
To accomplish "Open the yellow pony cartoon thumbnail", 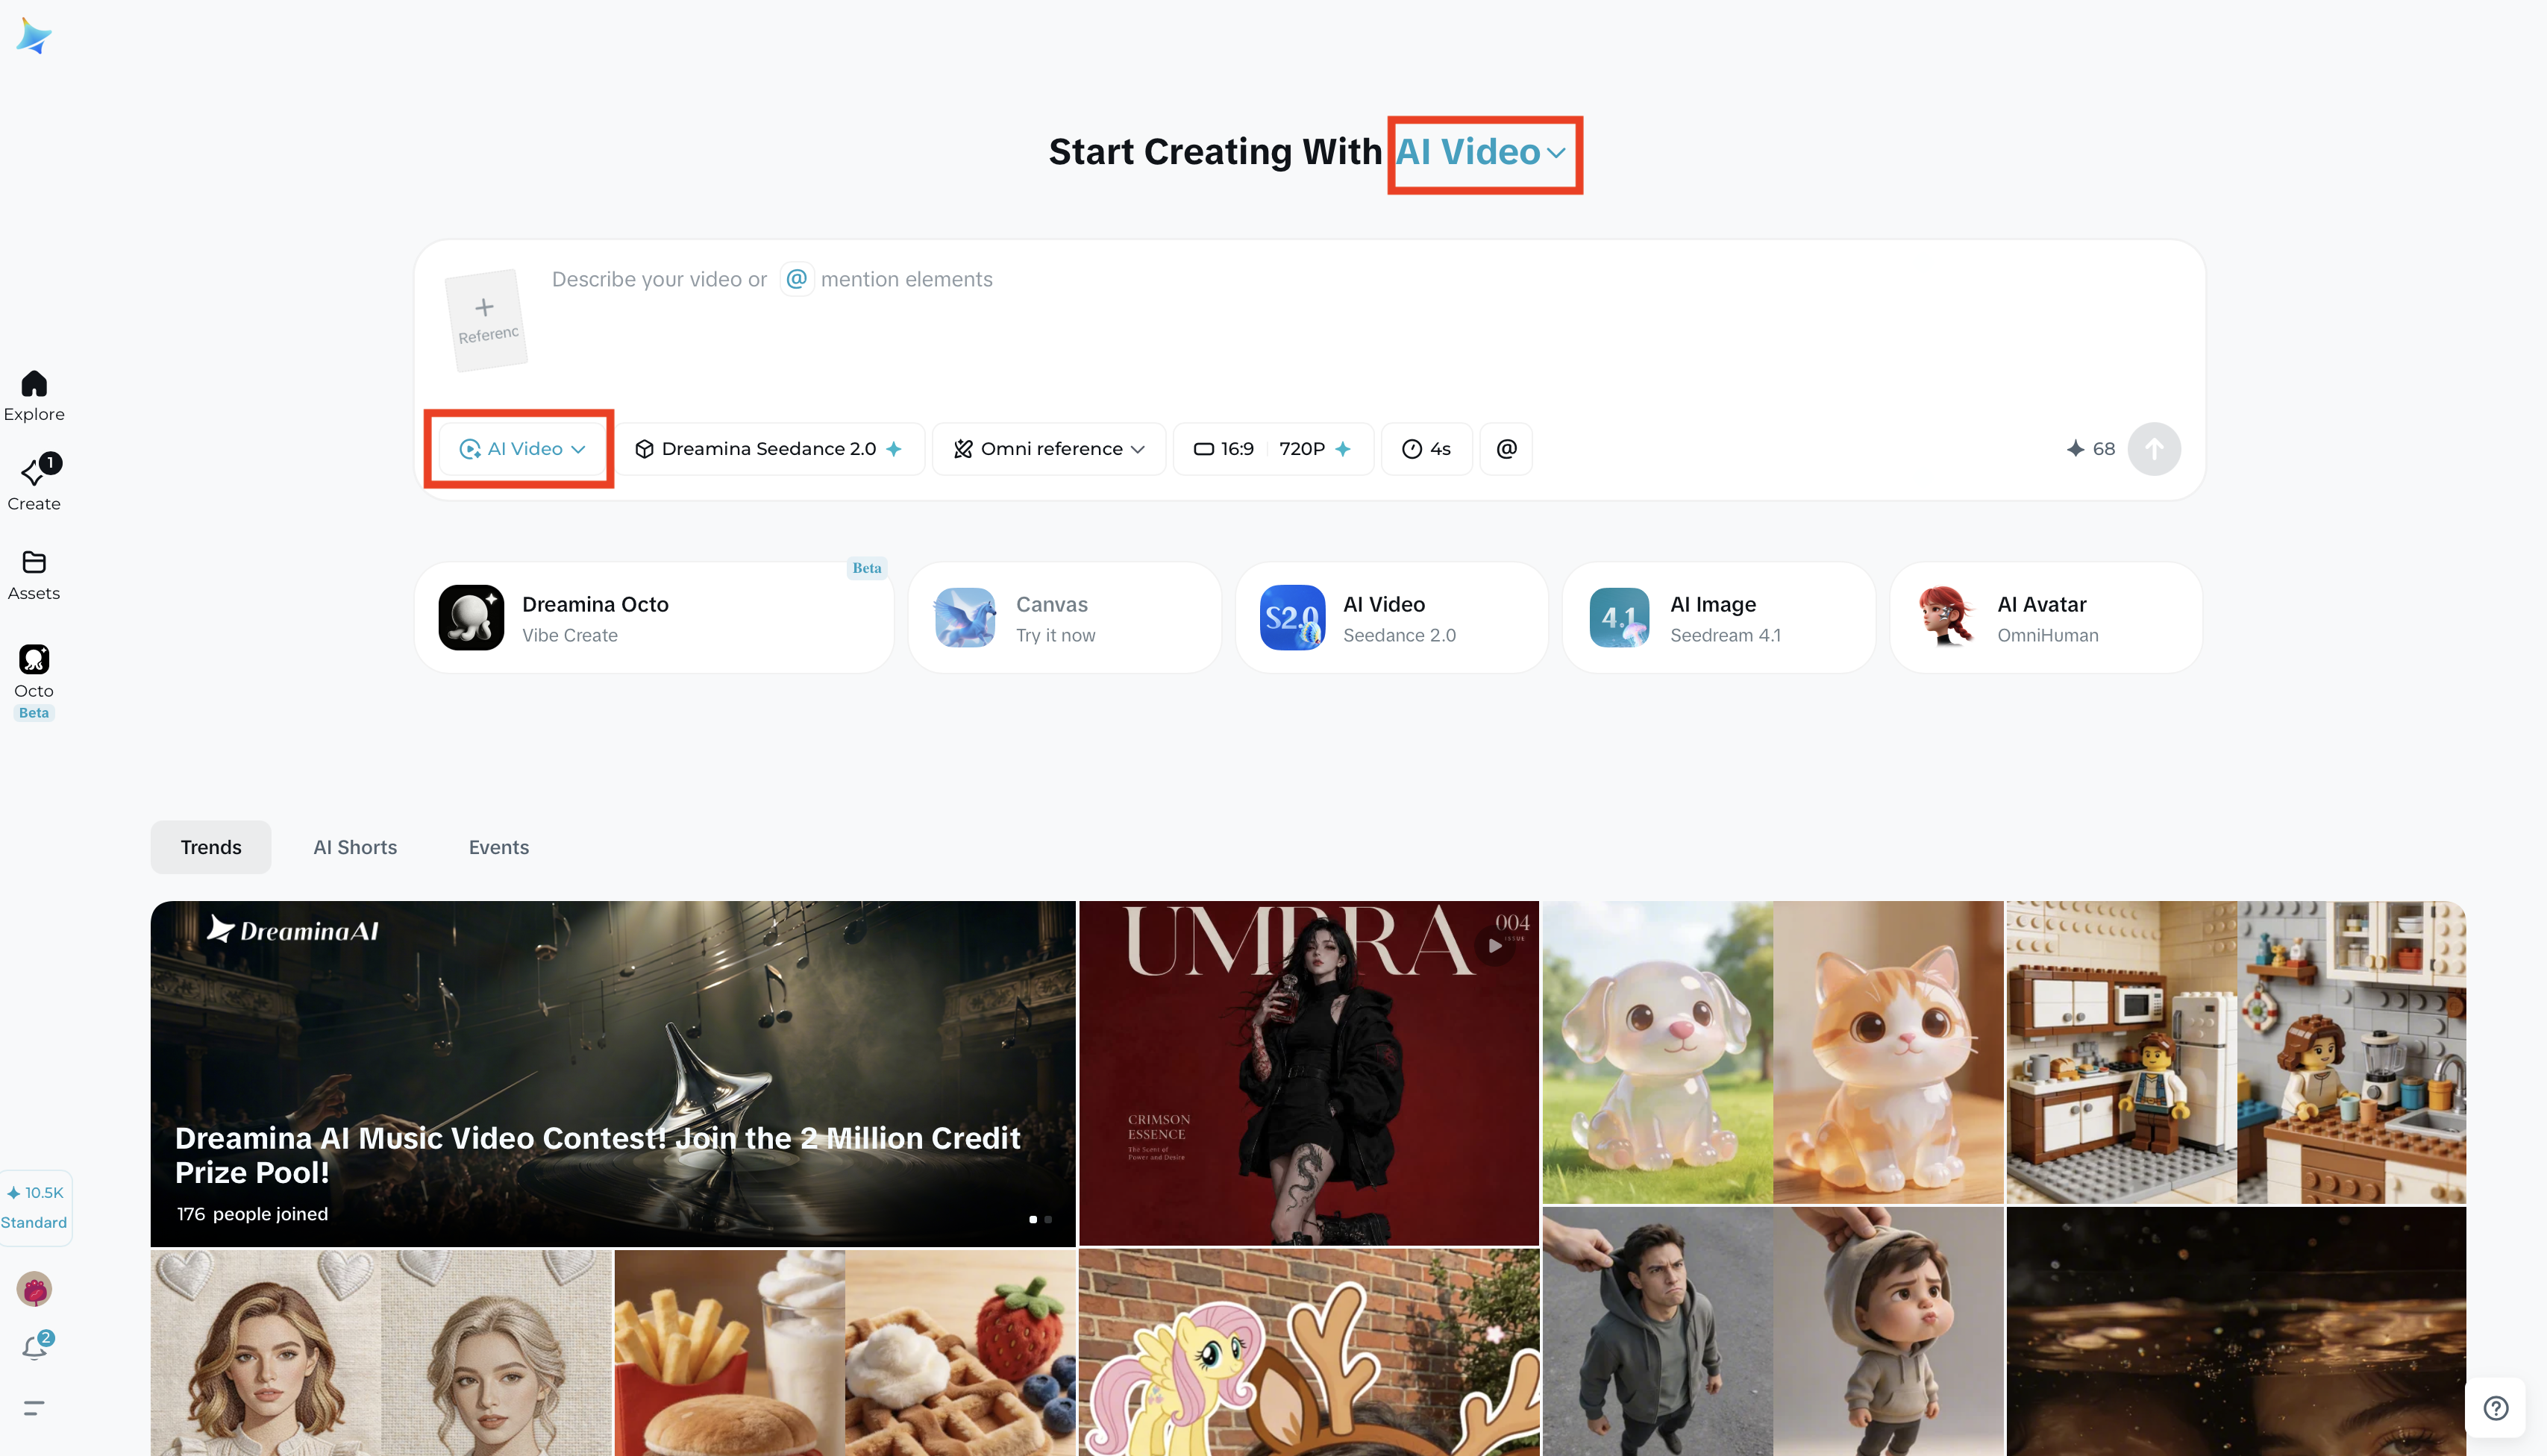I will 1309,1352.
